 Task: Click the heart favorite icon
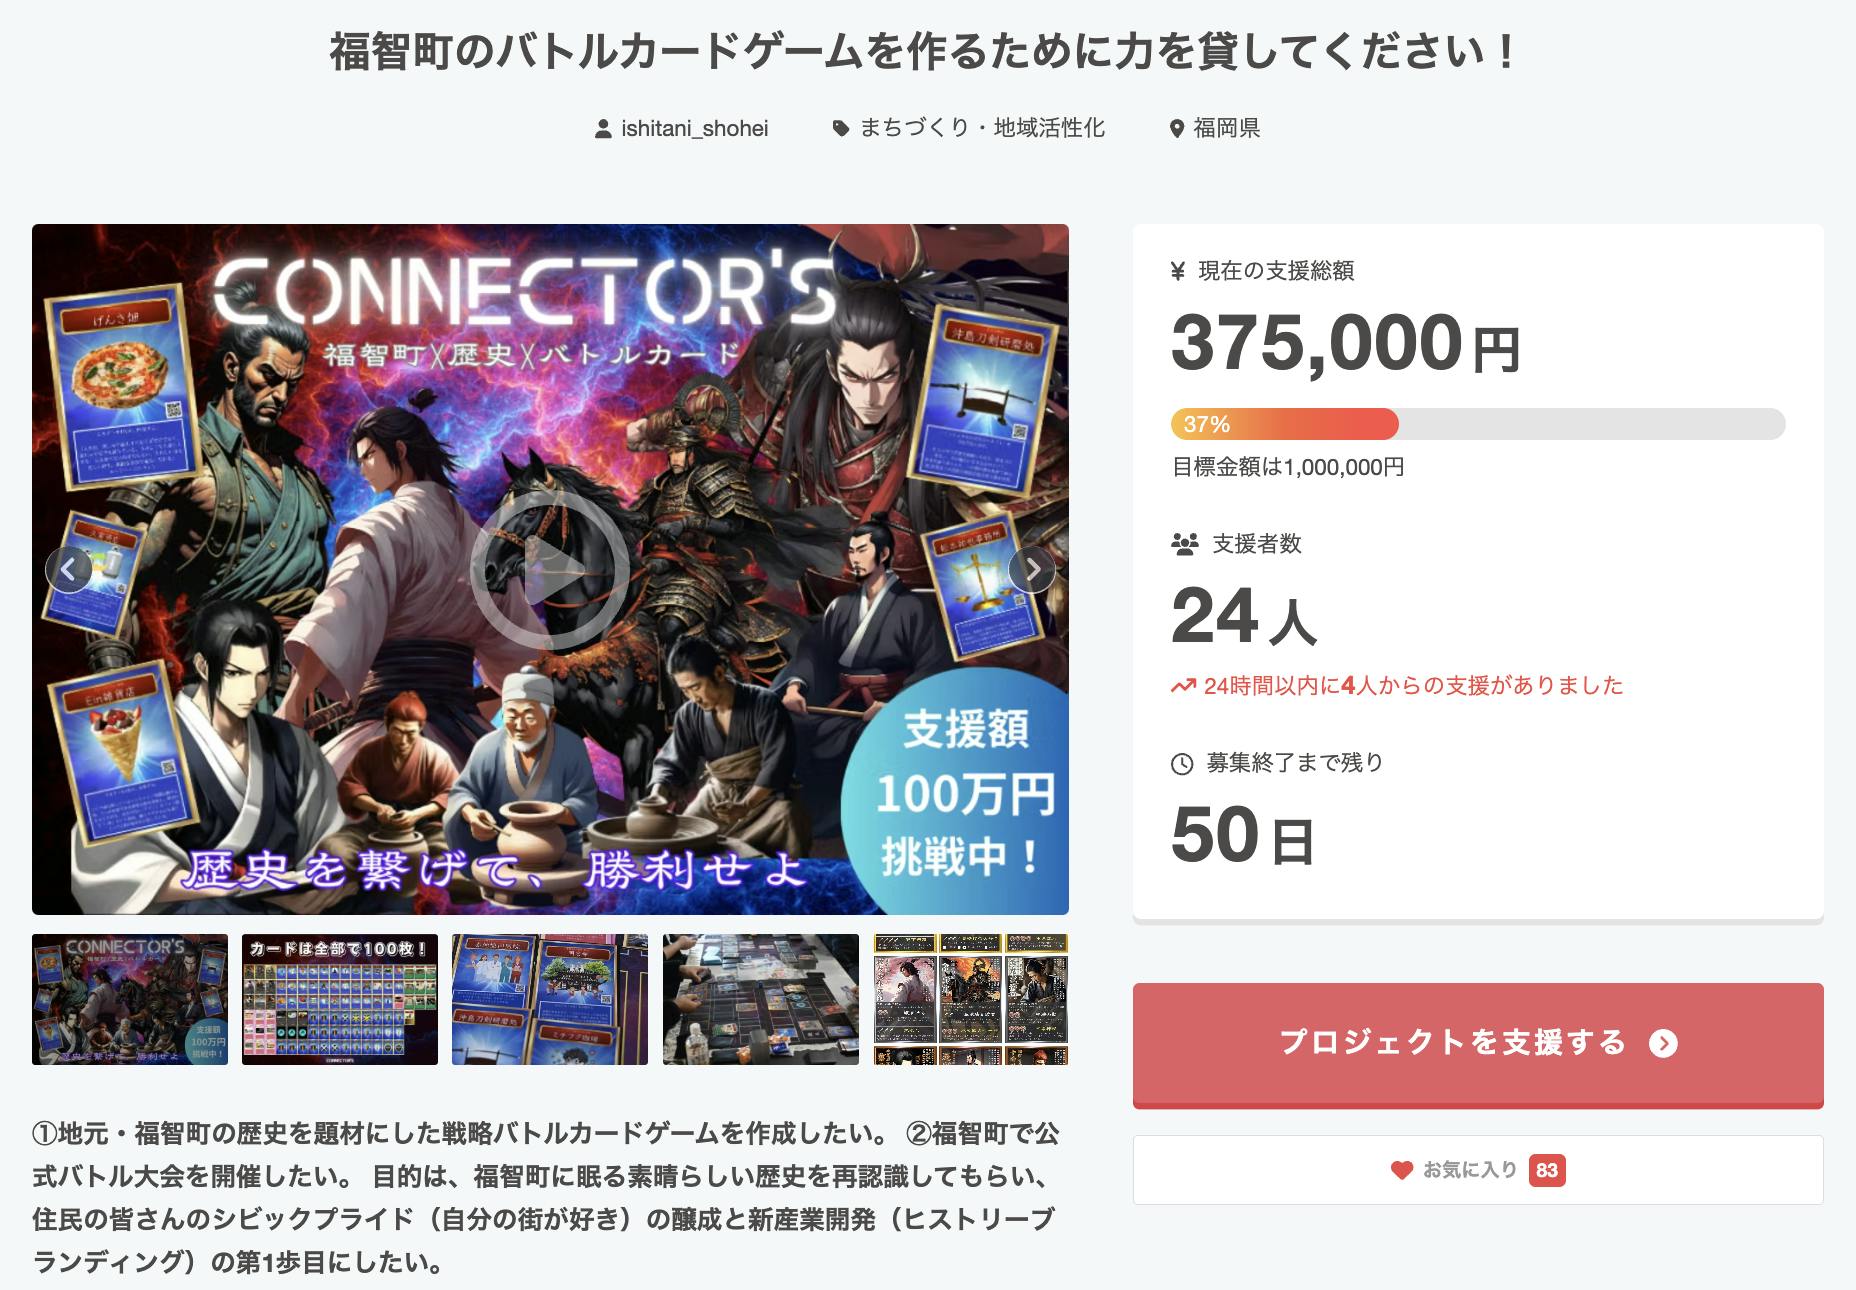click(x=1401, y=1170)
